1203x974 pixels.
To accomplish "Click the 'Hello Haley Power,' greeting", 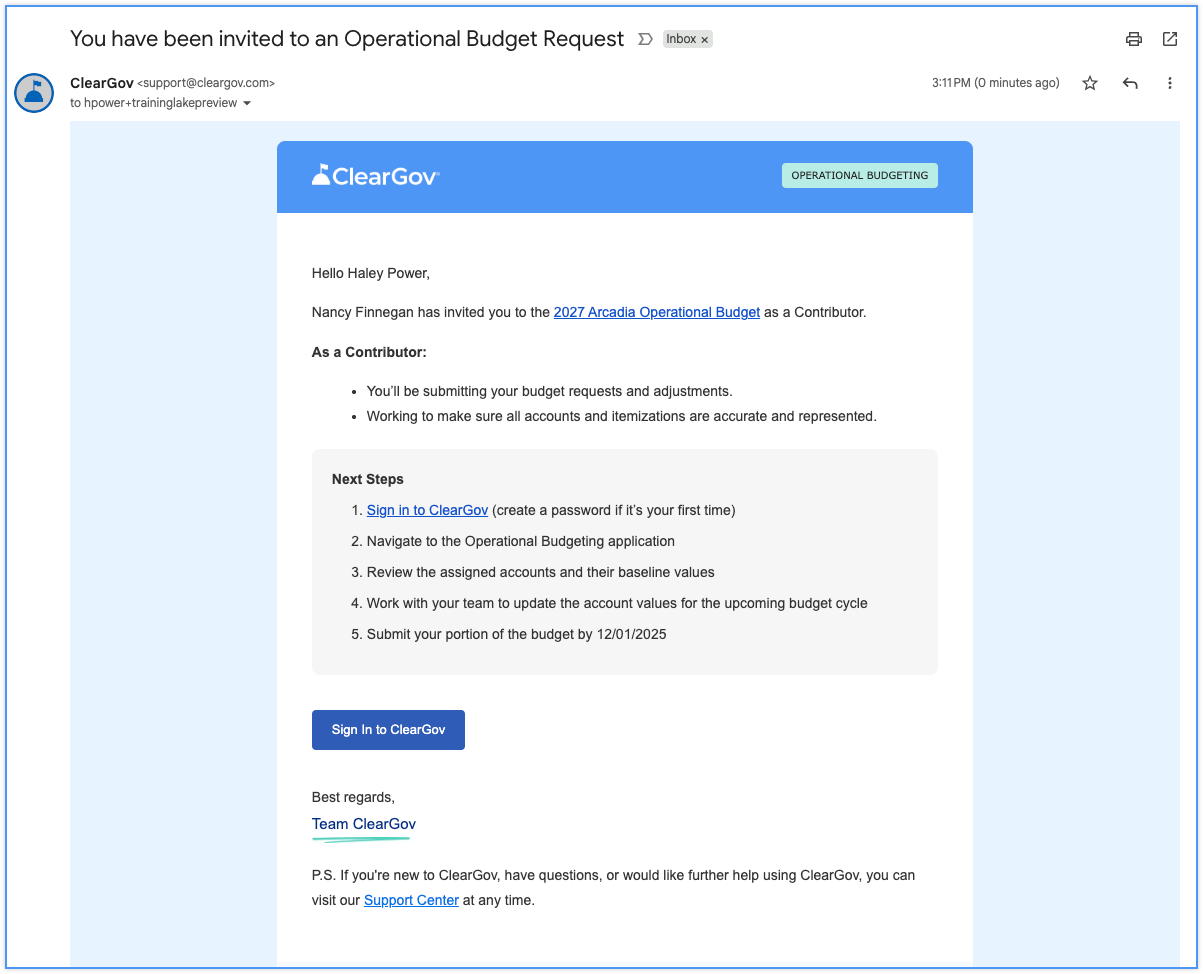I will [x=371, y=273].
